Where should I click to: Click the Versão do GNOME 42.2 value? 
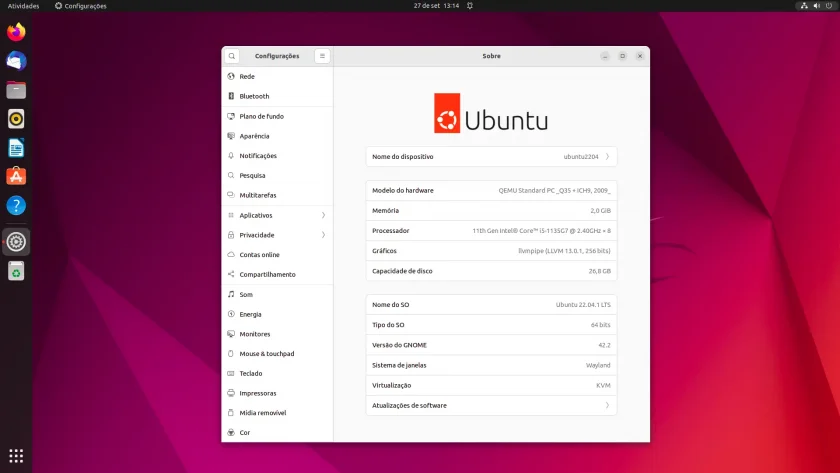(x=604, y=345)
